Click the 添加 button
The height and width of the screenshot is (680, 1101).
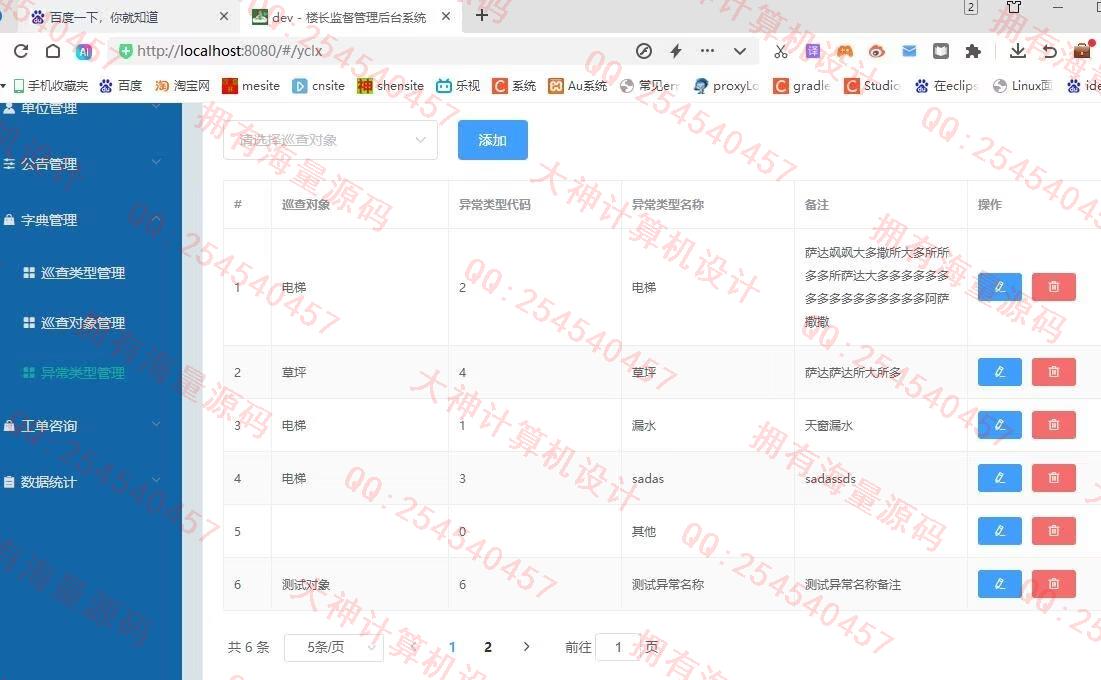pyautogui.click(x=492, y=140)
